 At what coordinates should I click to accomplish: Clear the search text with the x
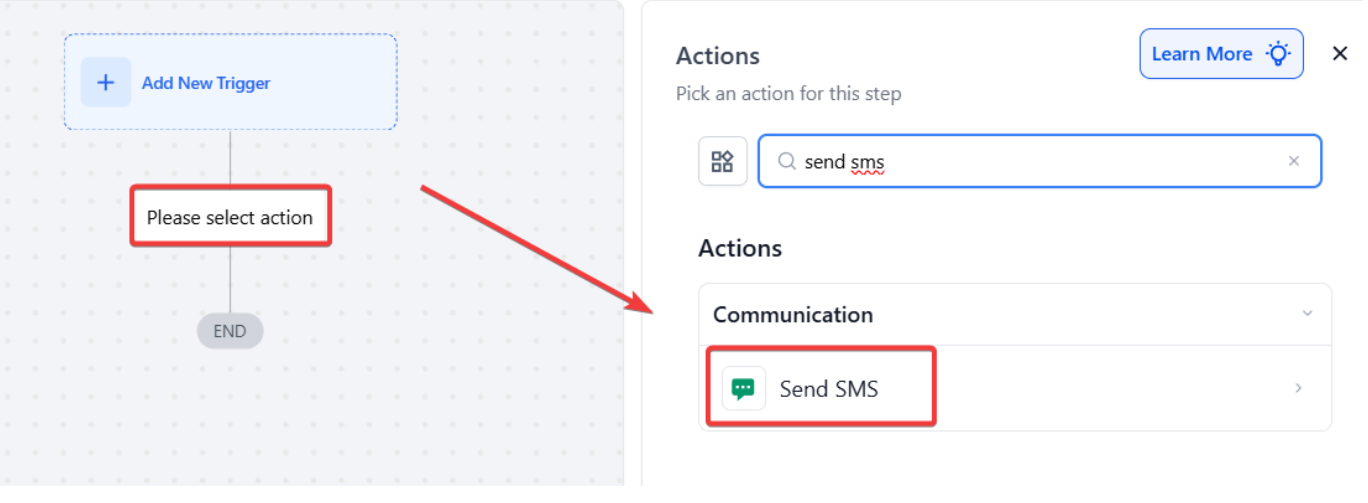(x=1294, y=161)
